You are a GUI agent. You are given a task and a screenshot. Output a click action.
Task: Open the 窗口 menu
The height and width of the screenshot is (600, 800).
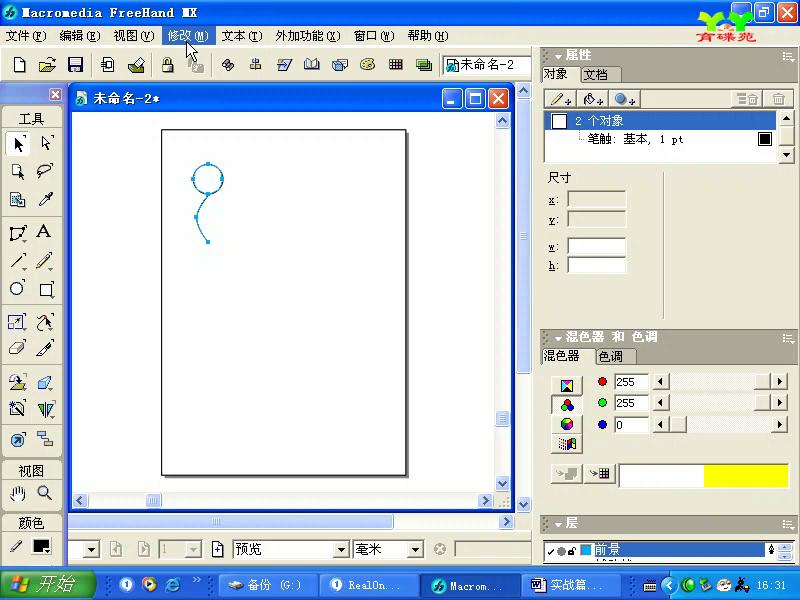[x=374, y=36]
